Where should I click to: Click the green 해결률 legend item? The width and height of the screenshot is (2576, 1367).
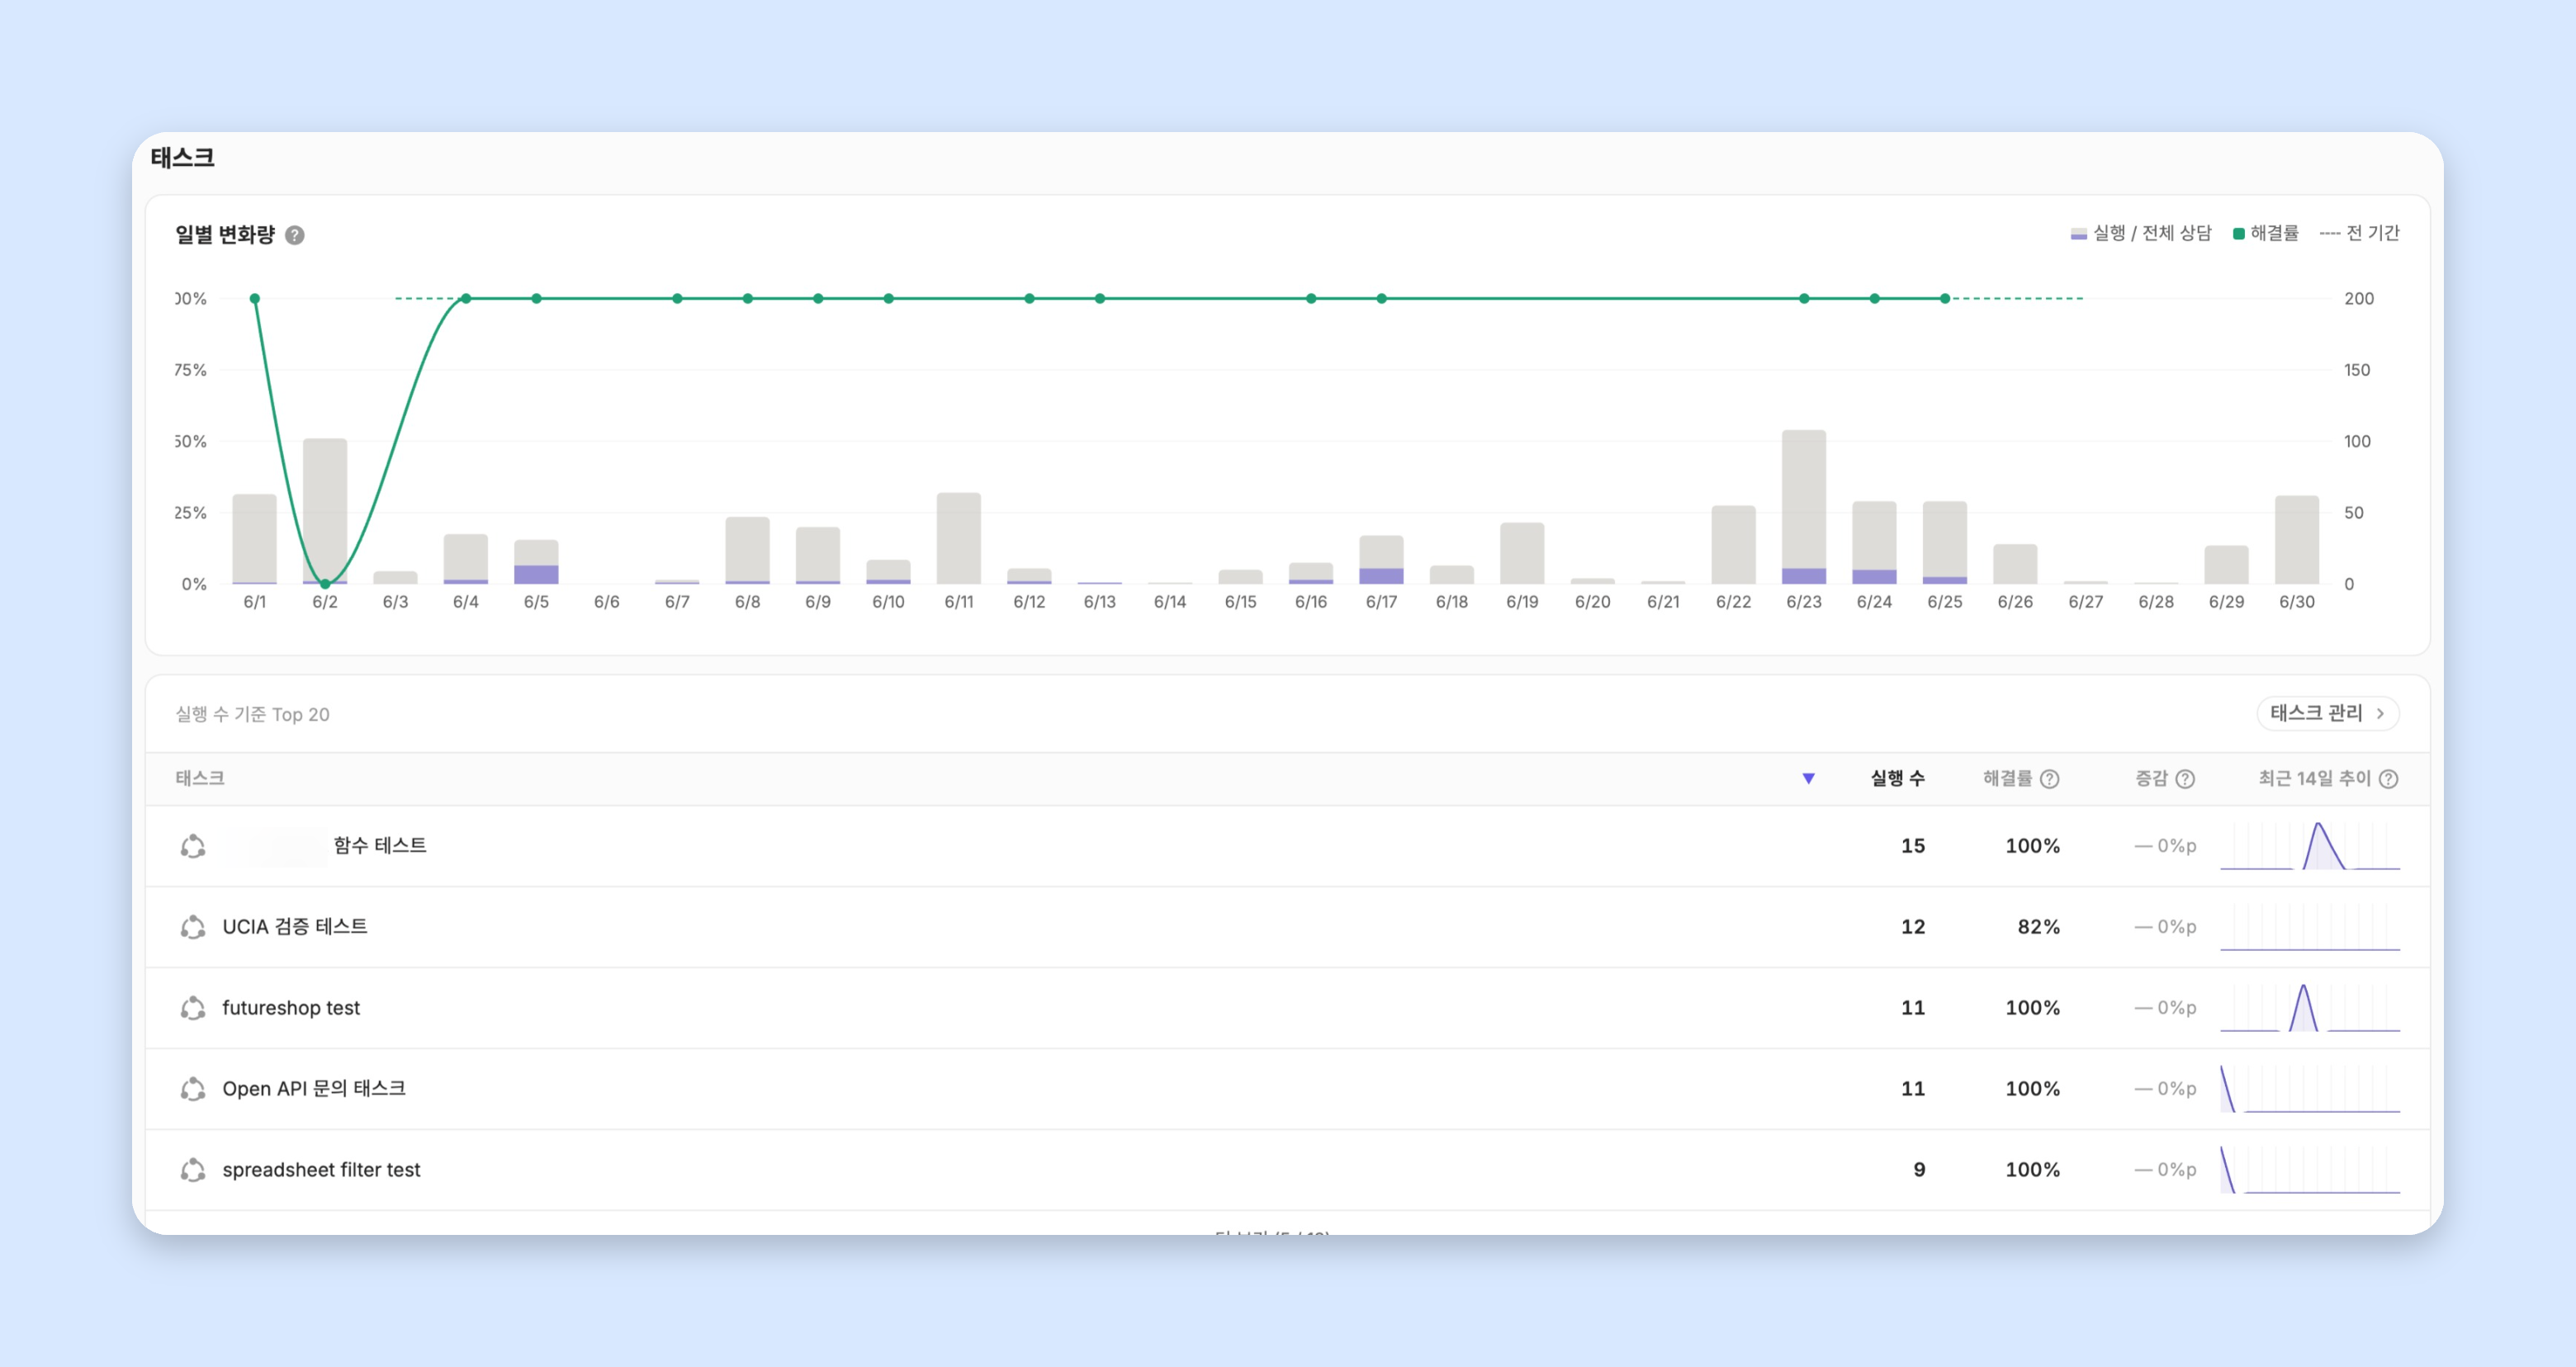pyautogui.click(x=2266, y=233)
